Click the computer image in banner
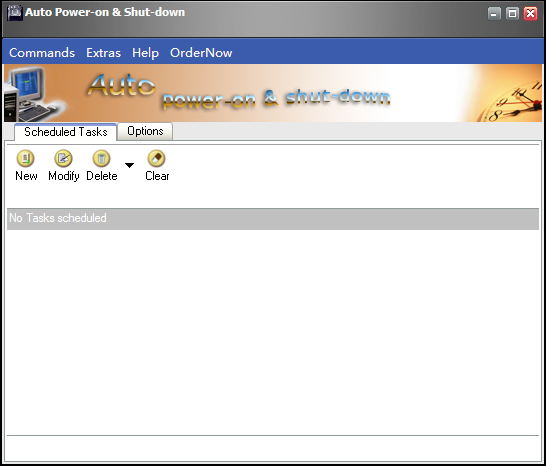This screenshot has height=466, width=546. [x=32, y=94]
